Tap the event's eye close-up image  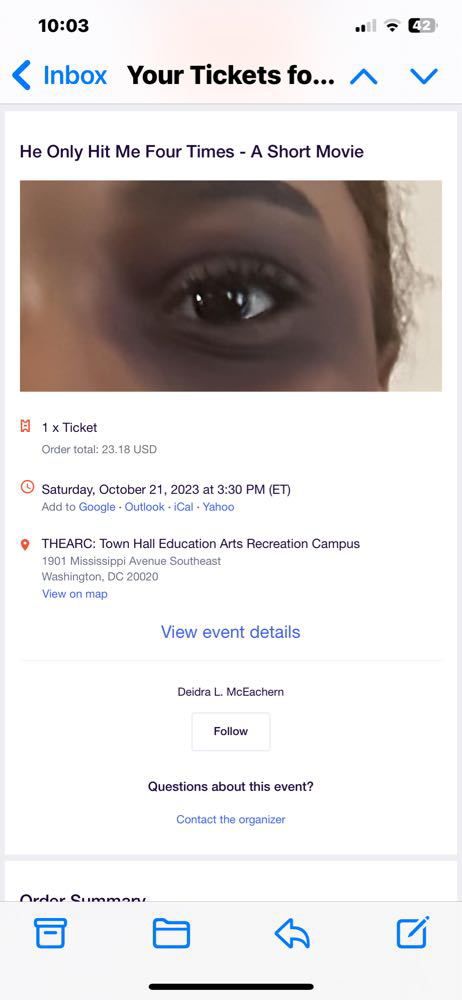click(x=231, y=286)
